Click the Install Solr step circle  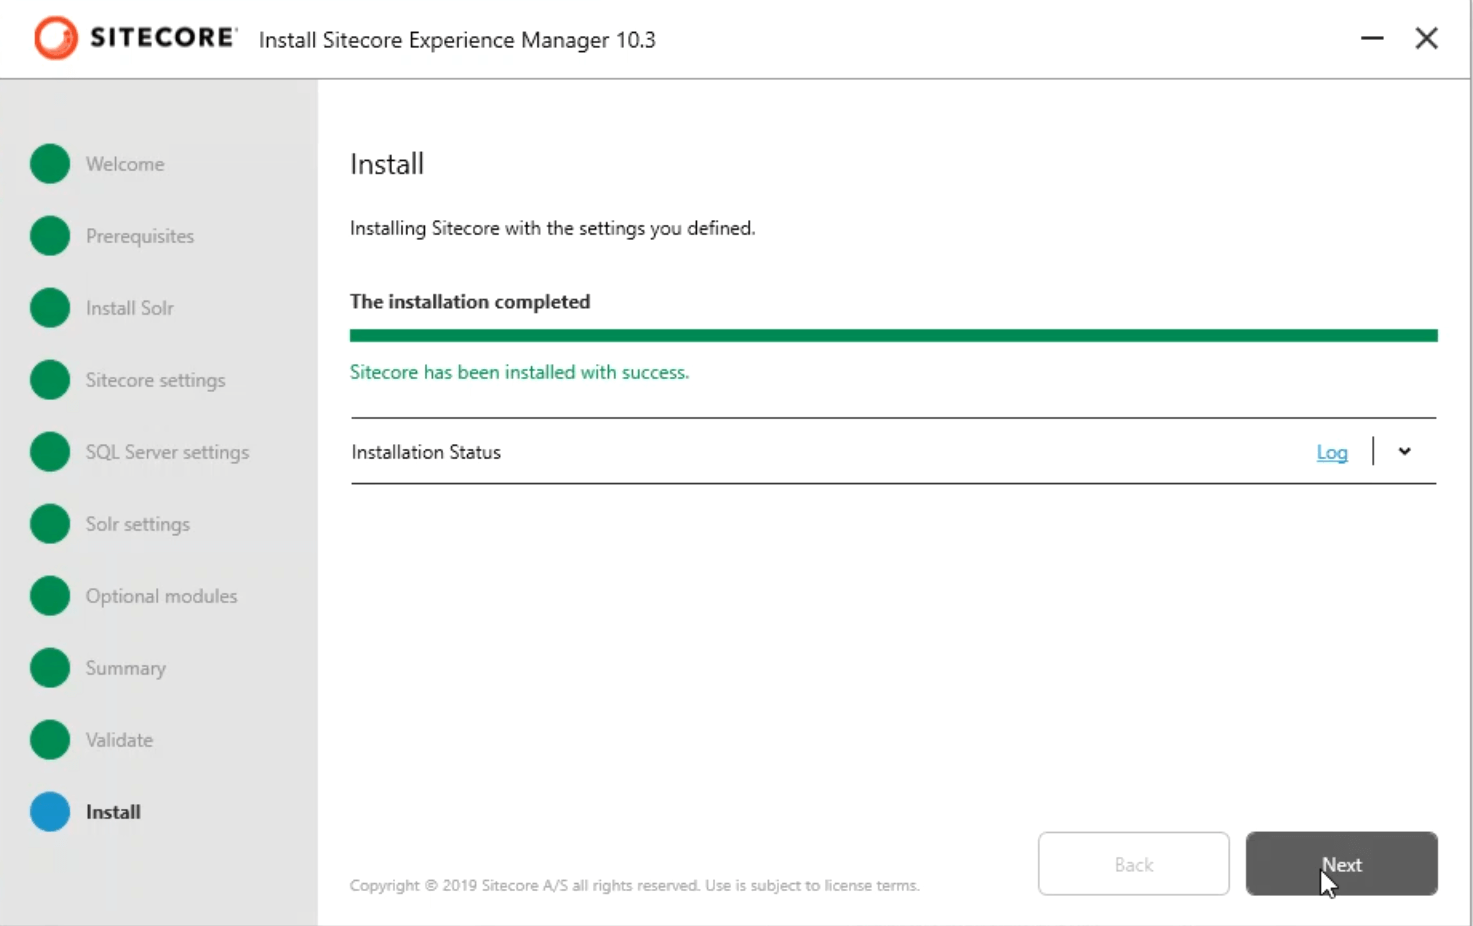click(x=50, y=308)
